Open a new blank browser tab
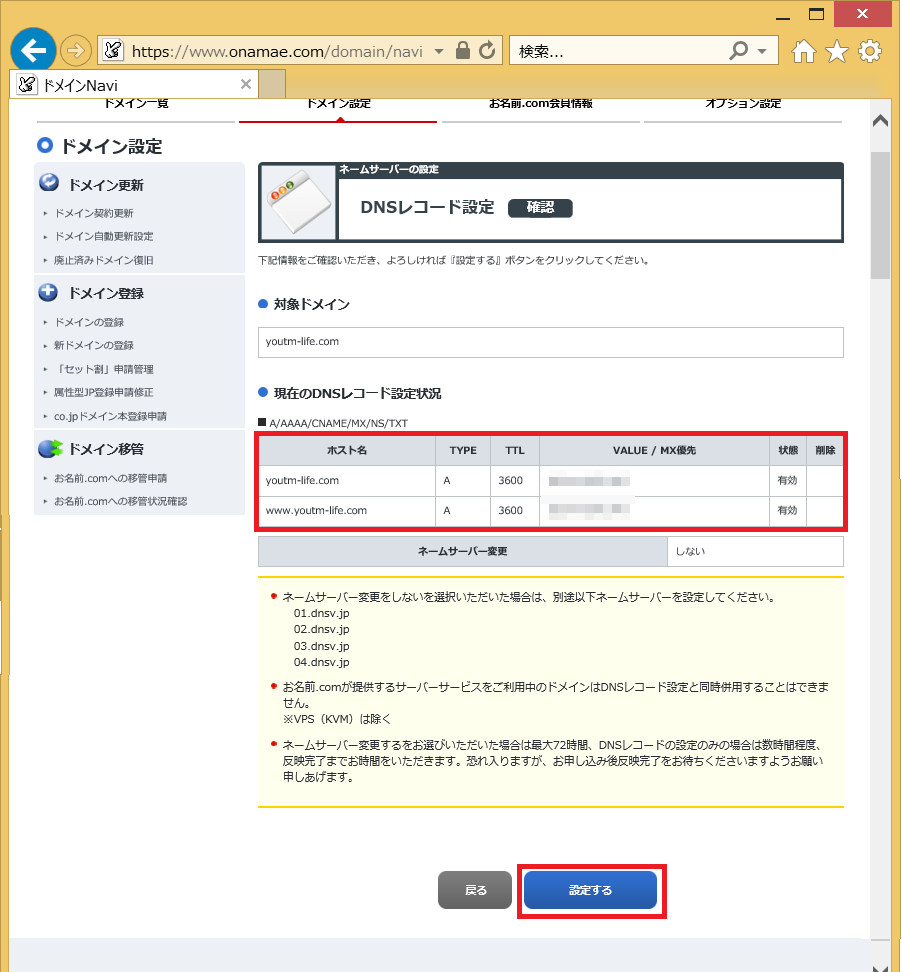The height and width of the screenshot is (972, 902). coord(272,84)
